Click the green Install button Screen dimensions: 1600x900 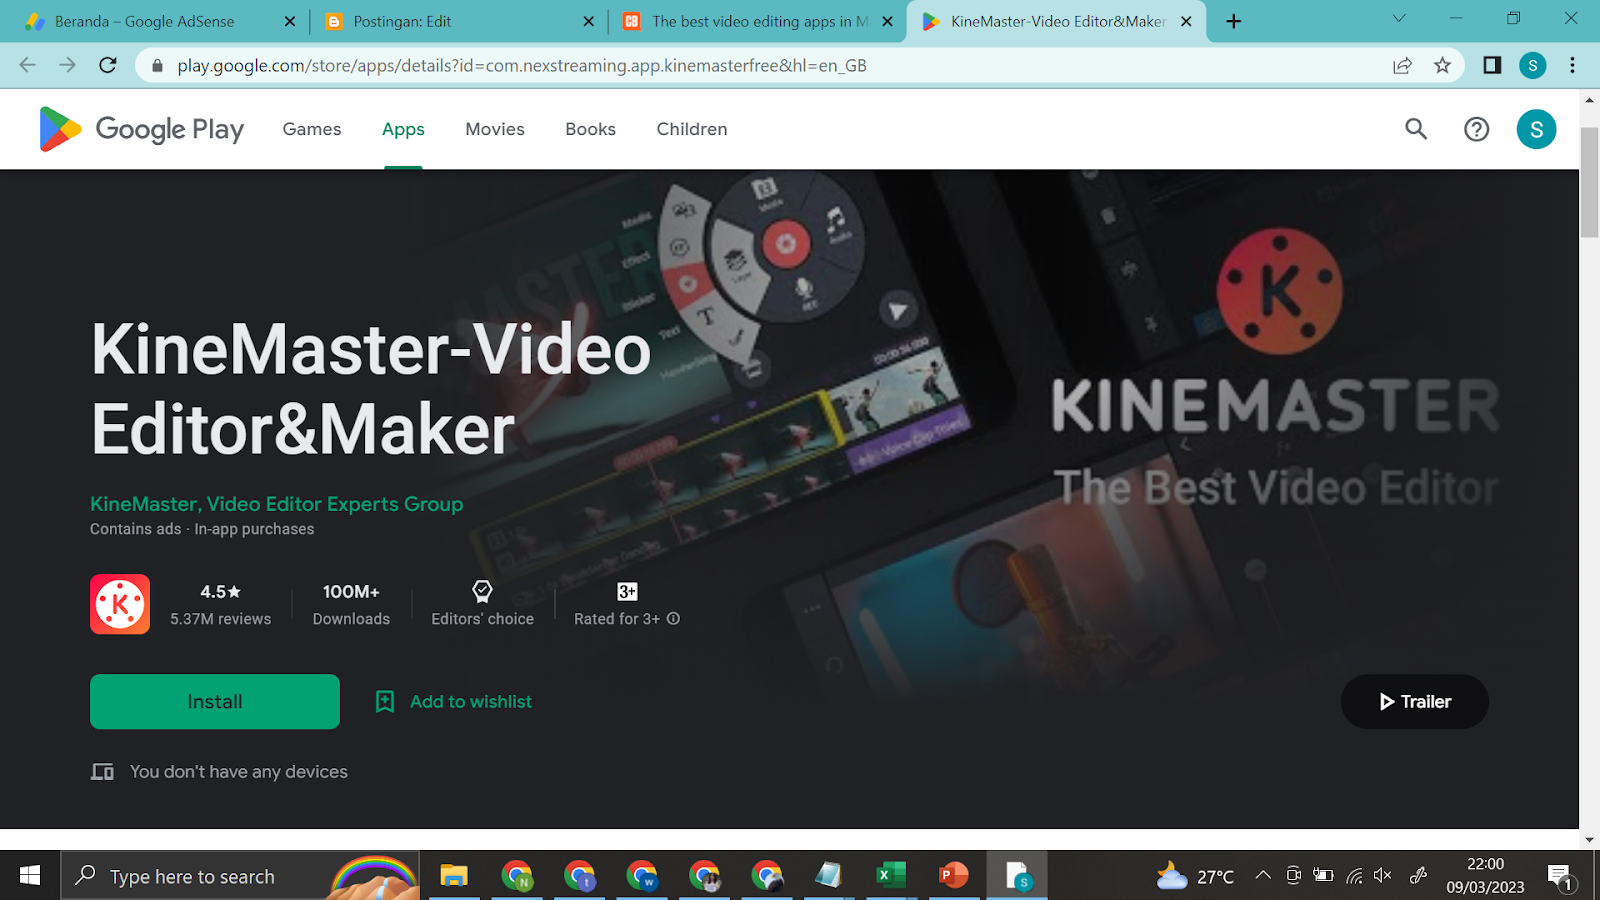(215, 702)
